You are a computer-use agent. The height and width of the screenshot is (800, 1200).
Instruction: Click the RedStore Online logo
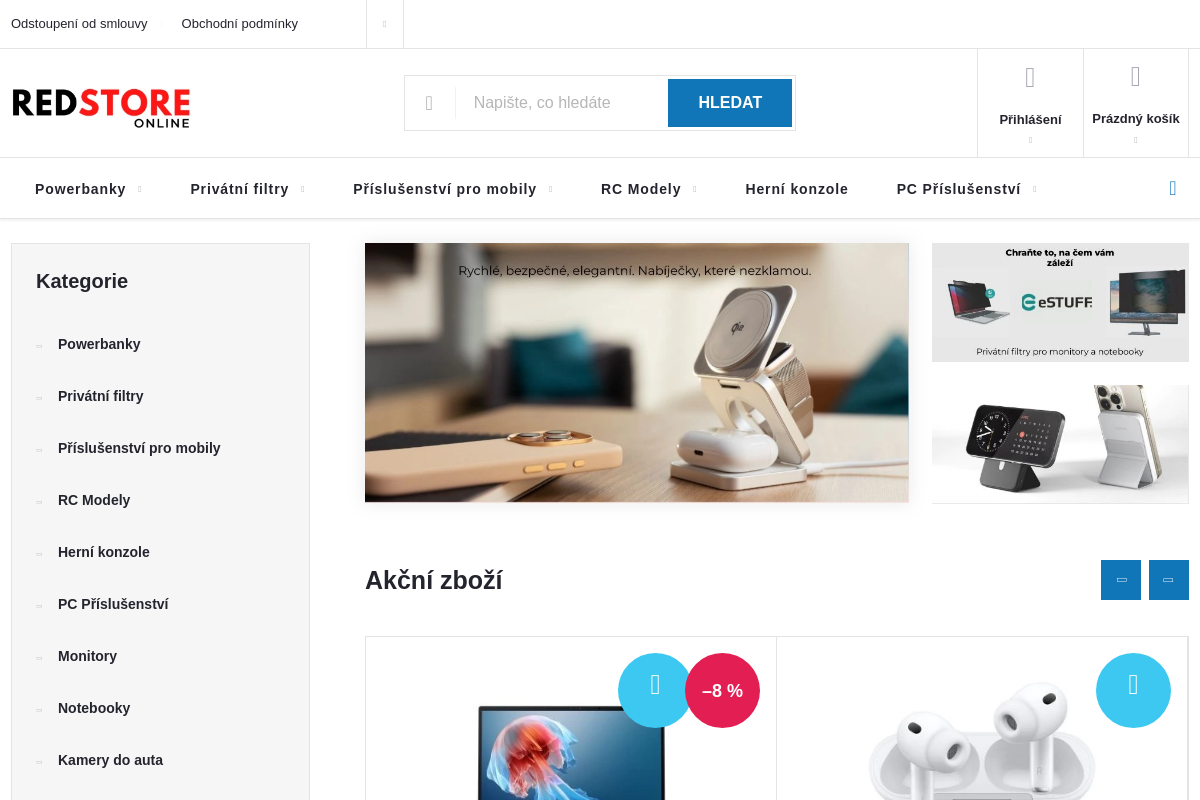point(101,108)
